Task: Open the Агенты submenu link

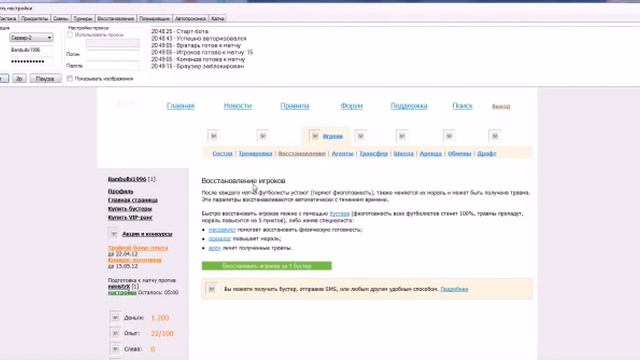Action: 342,153
